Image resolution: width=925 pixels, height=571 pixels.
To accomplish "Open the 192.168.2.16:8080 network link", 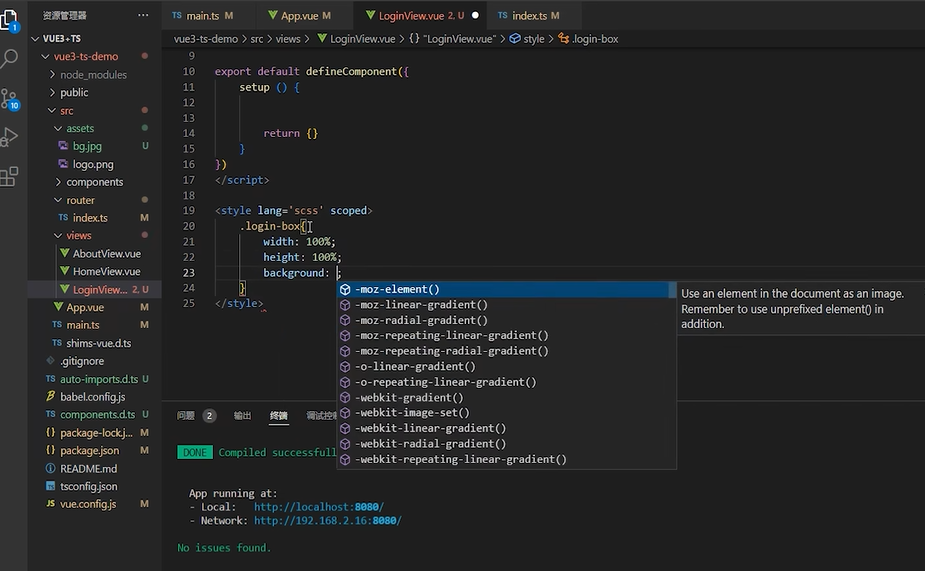I will pyautogui.click(x=328, y=520).
